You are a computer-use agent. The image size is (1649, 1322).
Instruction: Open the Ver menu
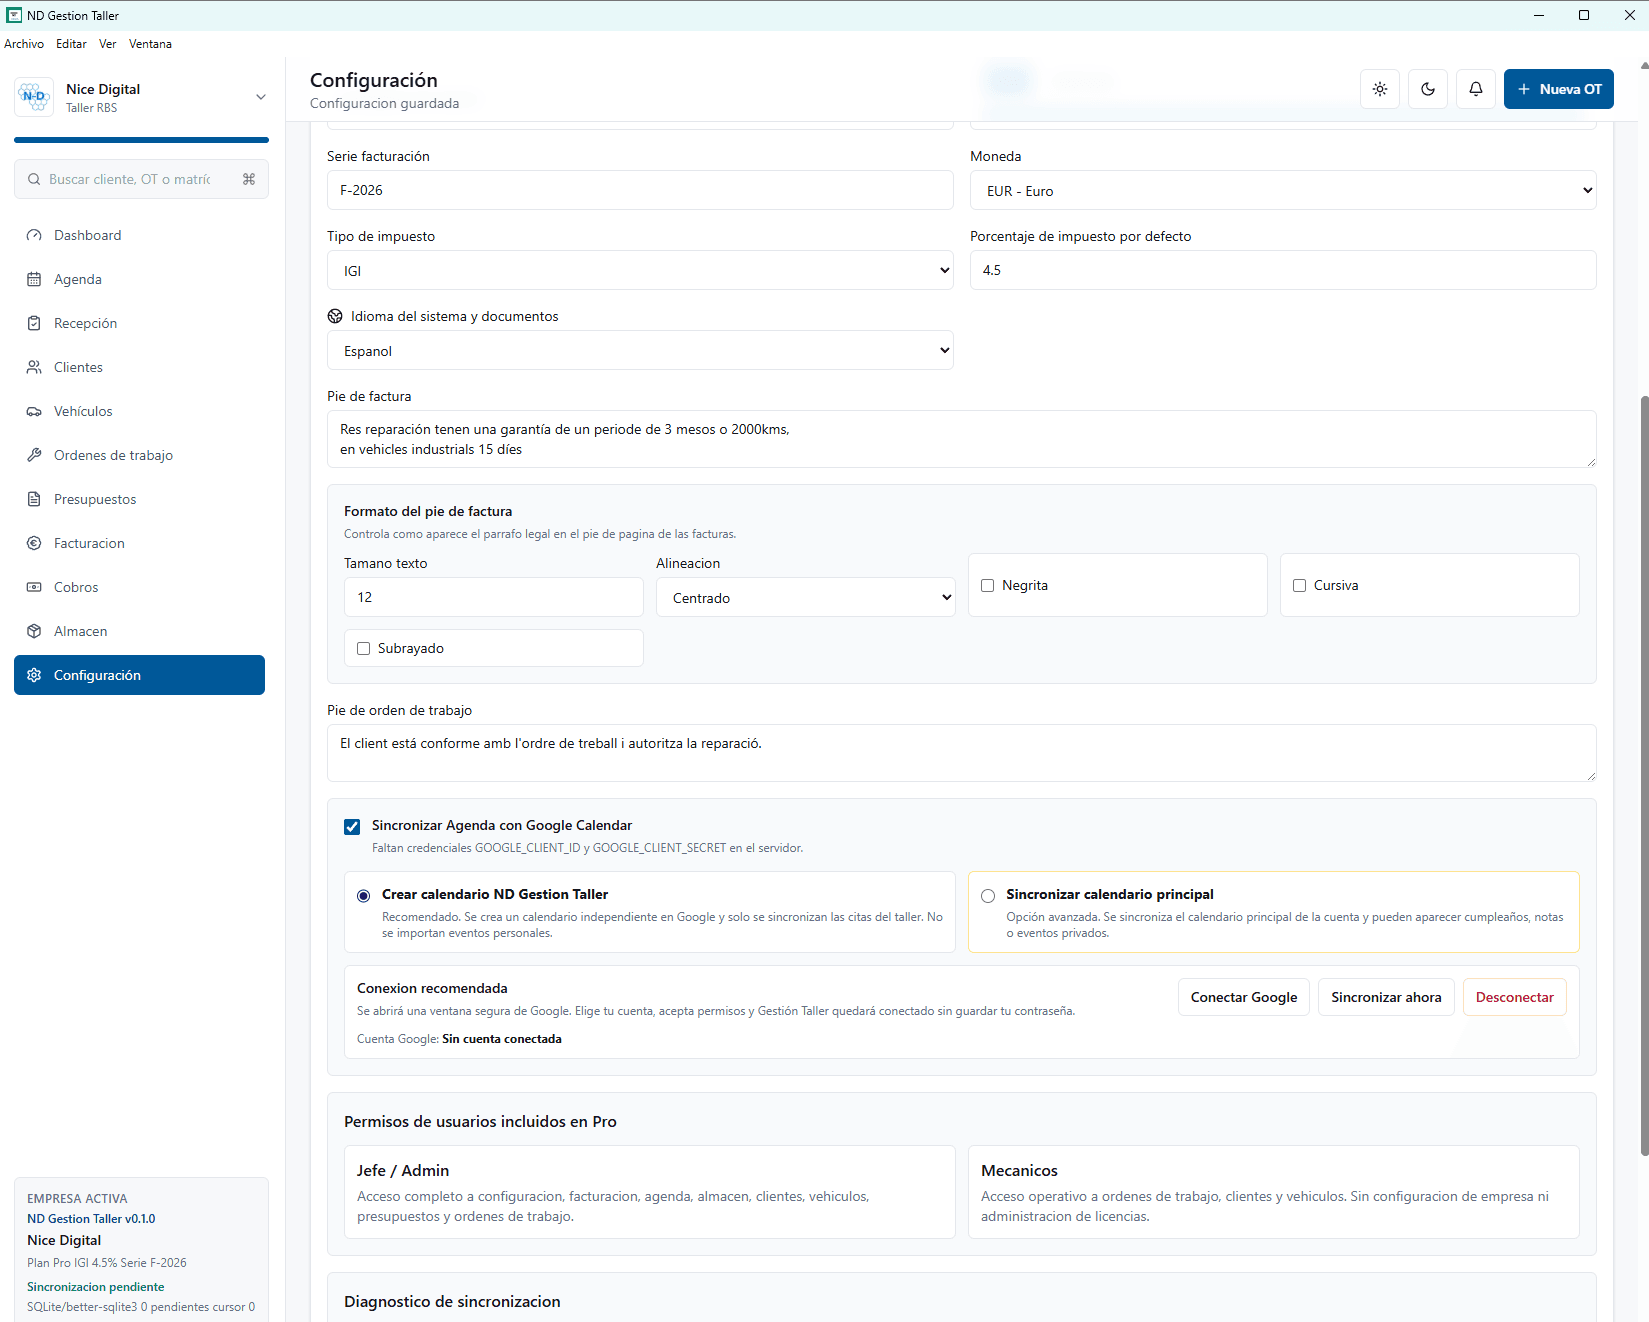[x=108, y=44]
